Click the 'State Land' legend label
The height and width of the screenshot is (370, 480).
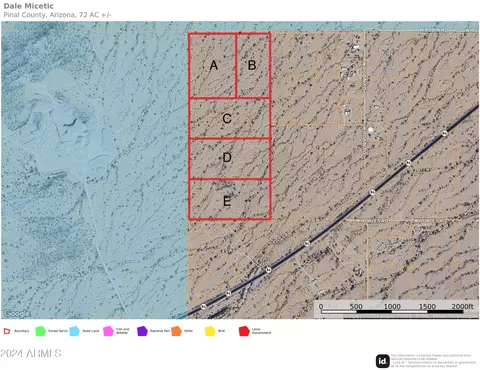[91, 331]
